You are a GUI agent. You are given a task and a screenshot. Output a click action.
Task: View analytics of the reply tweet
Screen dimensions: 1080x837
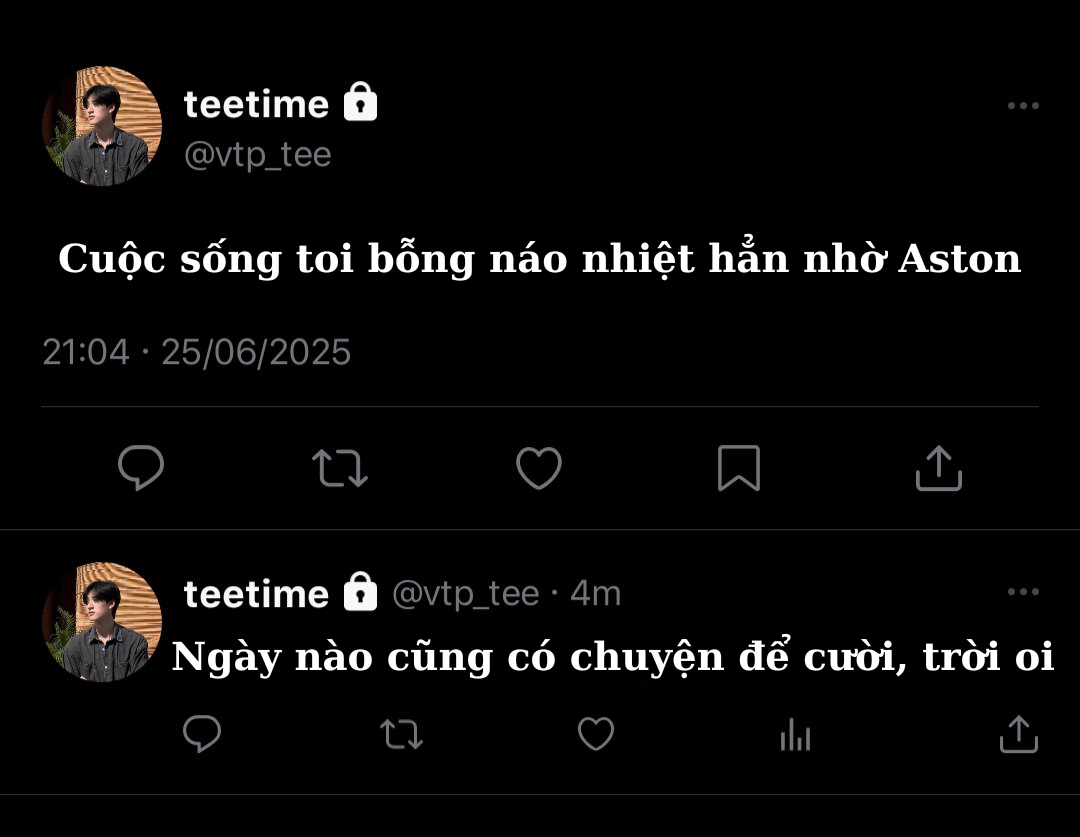pos(795,737)
